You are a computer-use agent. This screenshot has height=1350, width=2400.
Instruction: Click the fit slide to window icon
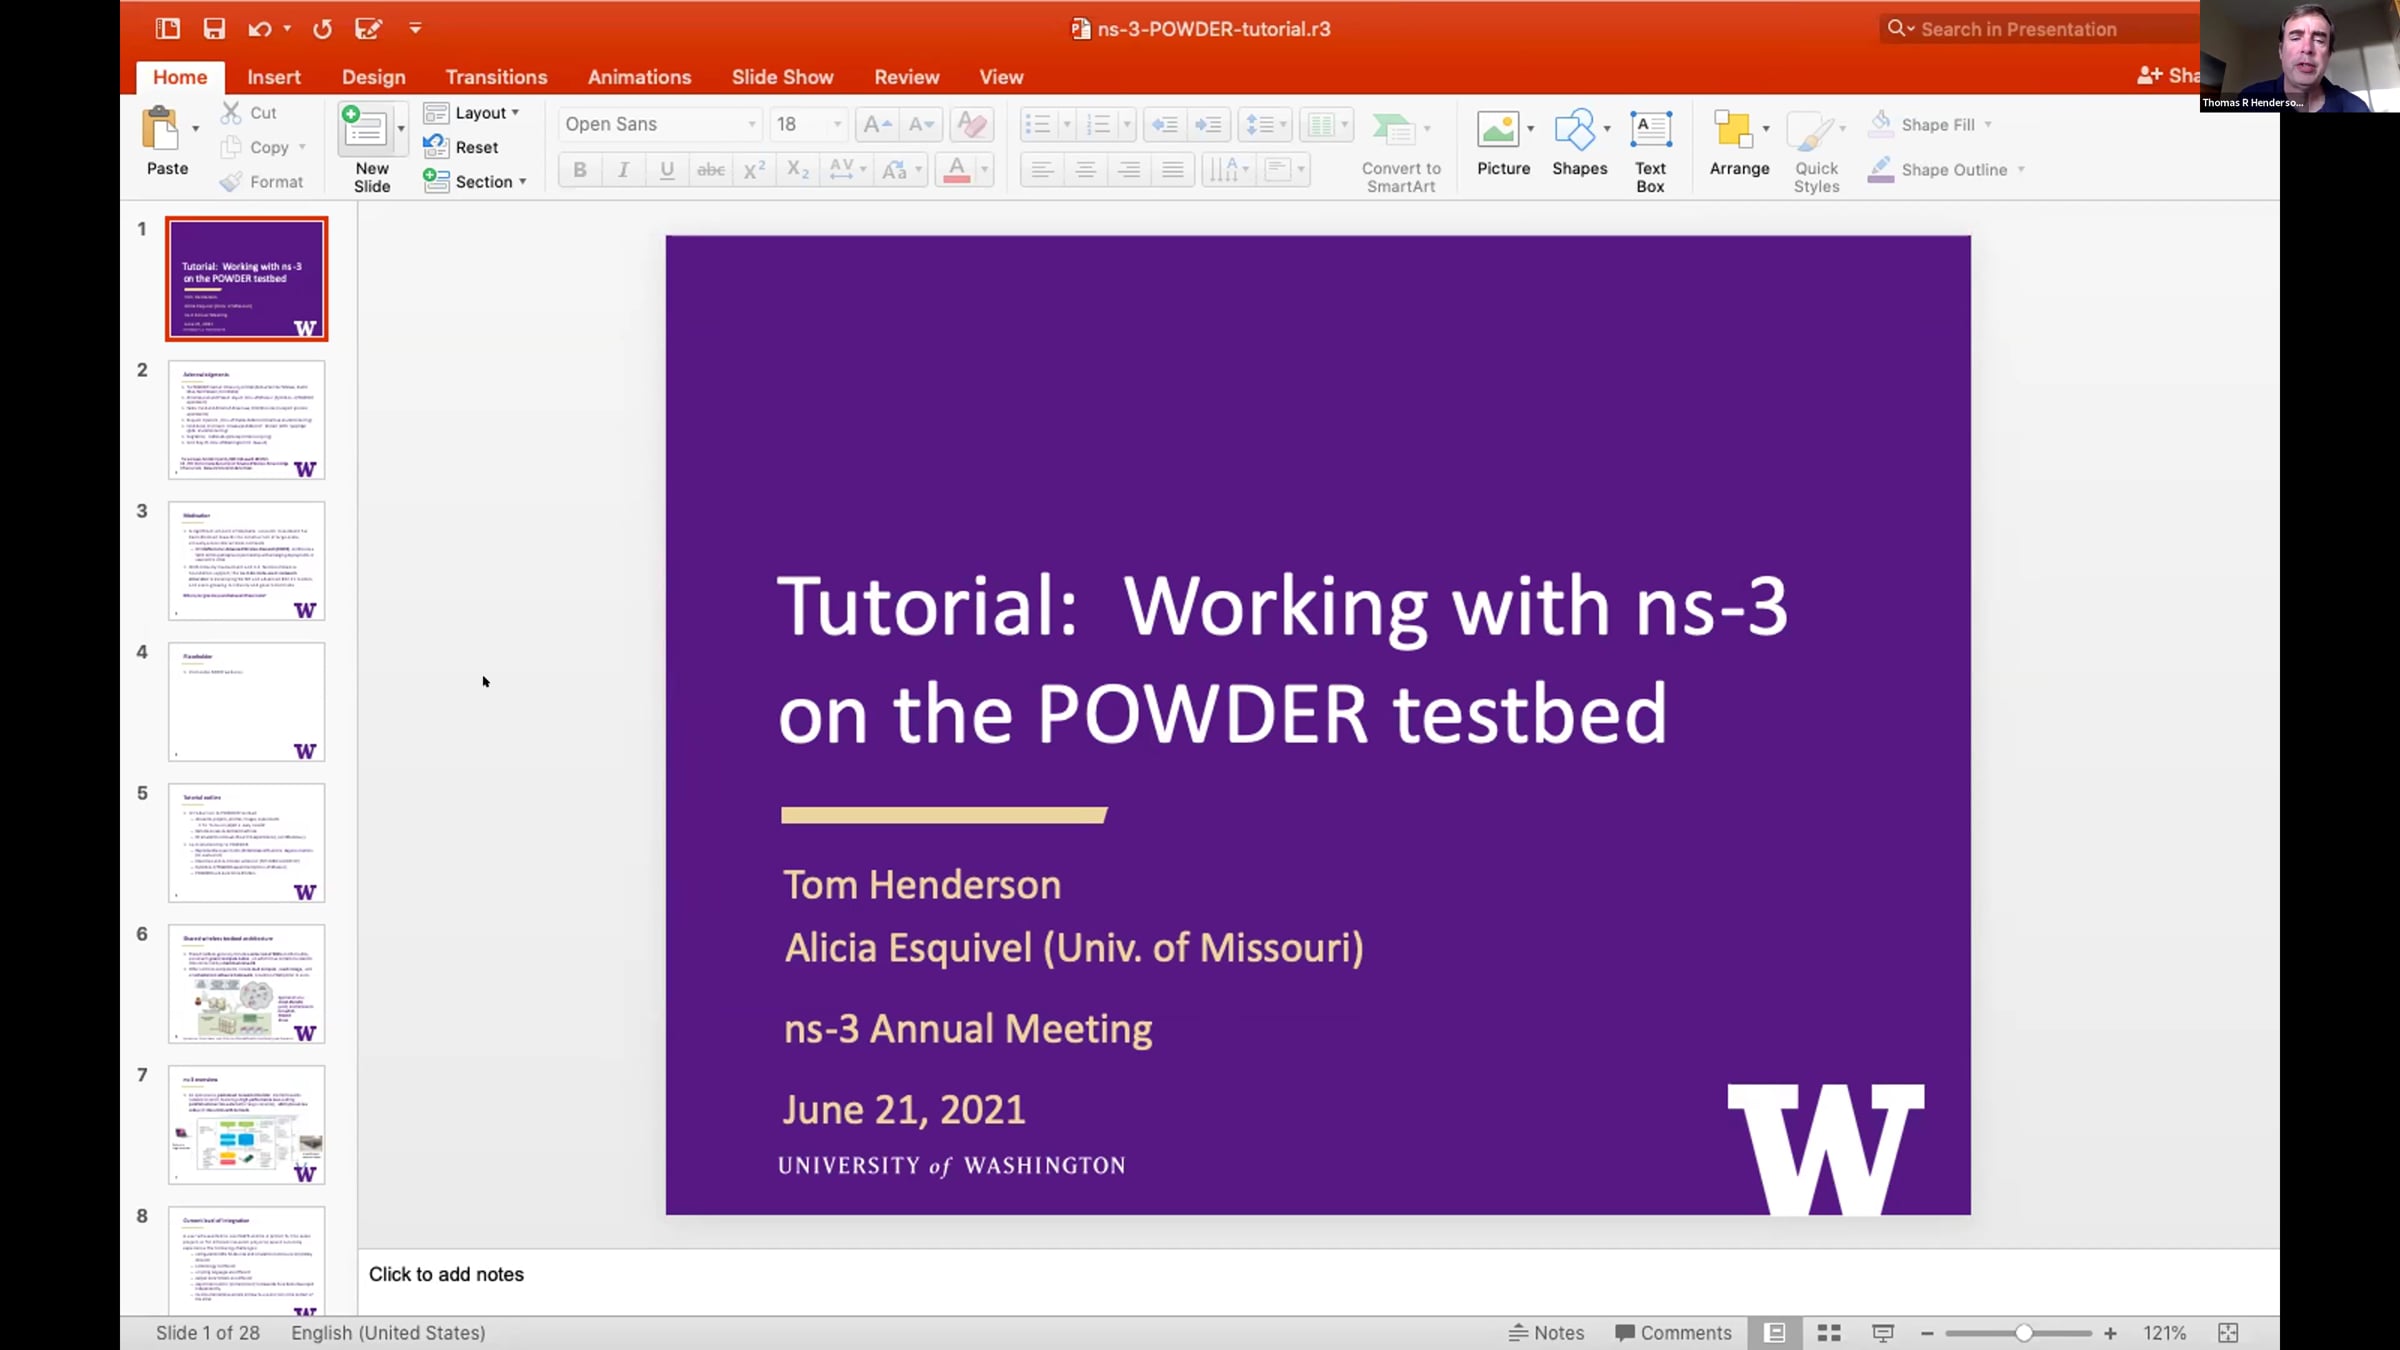[2228, 1333]
